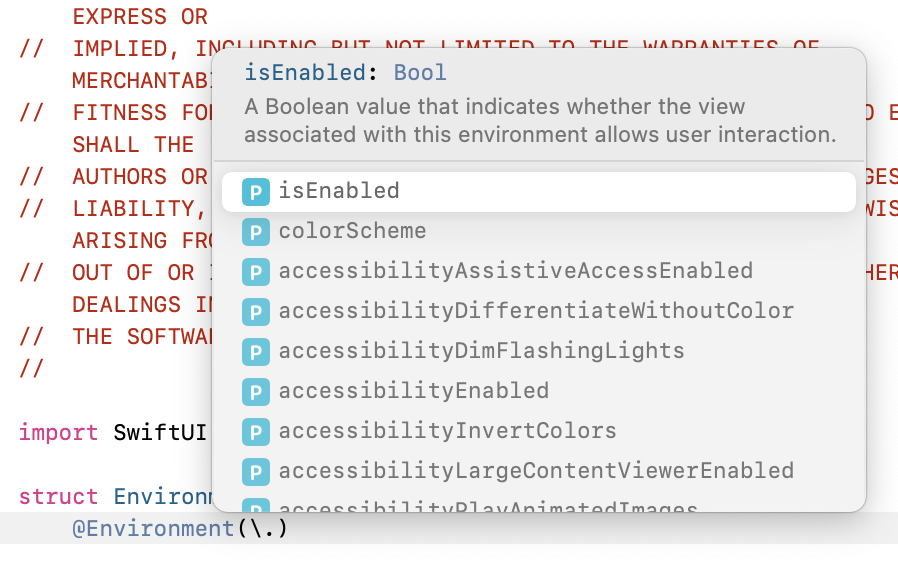Choose colorScheme from the autocomplete list

click(538, 232)
